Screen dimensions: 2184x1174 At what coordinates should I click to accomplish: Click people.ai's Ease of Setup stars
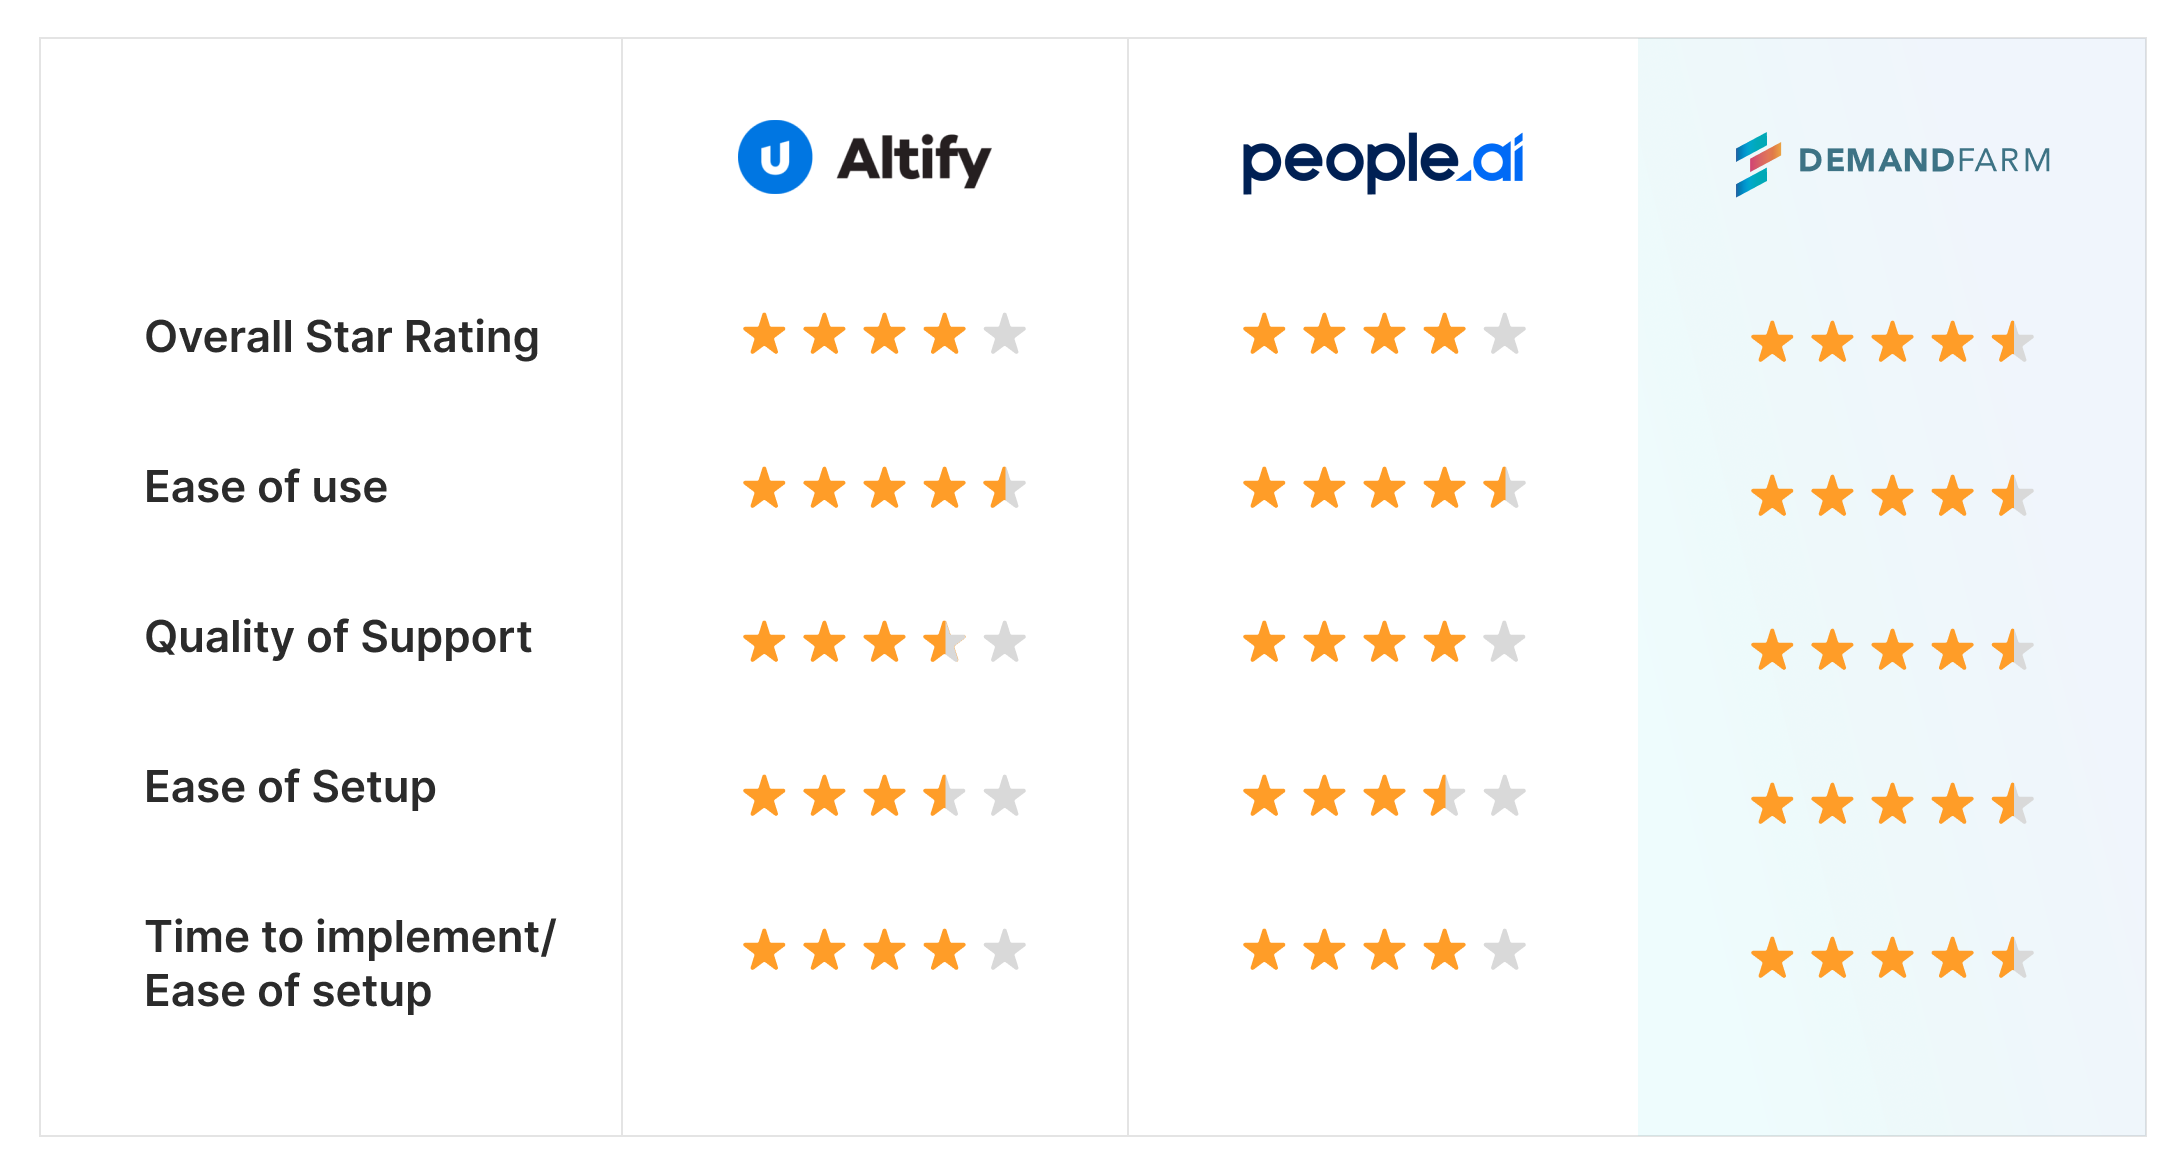pyautogui.click(x=1384, y=796)
